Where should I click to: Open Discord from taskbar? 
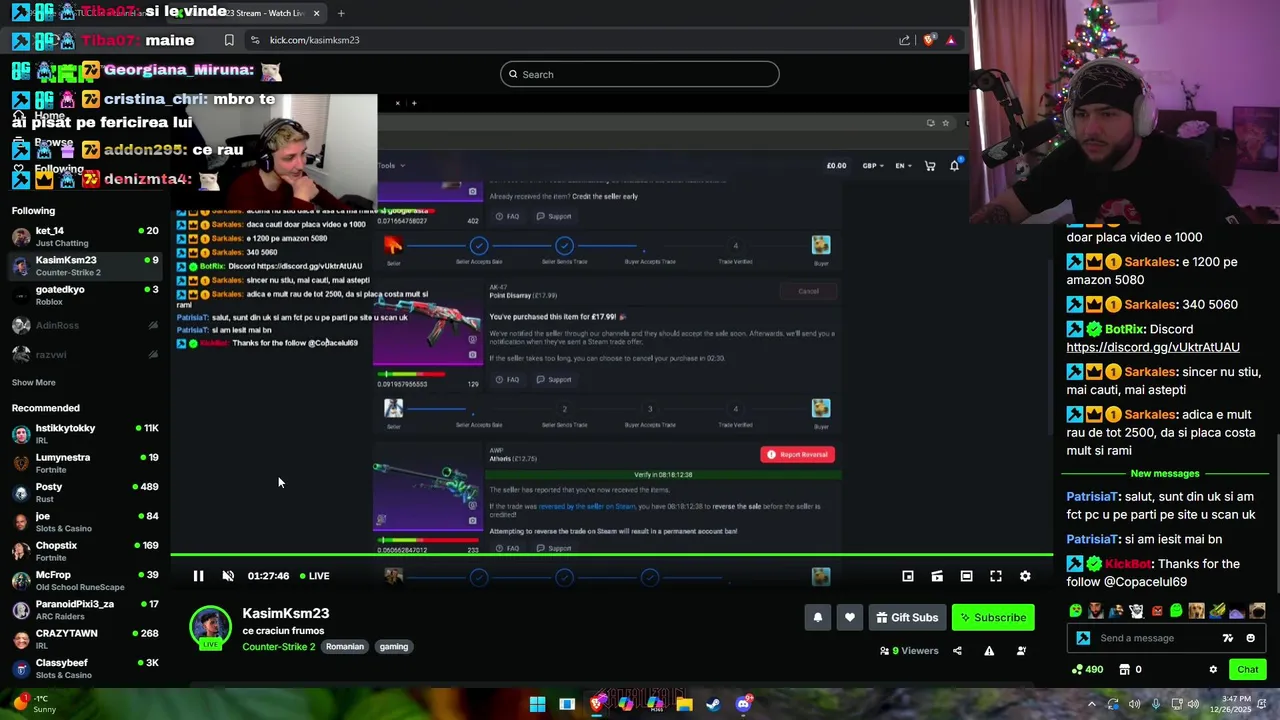(x=743, y=704)
